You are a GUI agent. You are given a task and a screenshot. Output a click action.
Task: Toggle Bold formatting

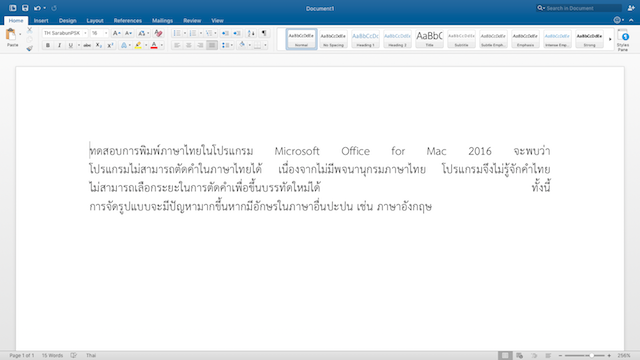tap(48, 45)
